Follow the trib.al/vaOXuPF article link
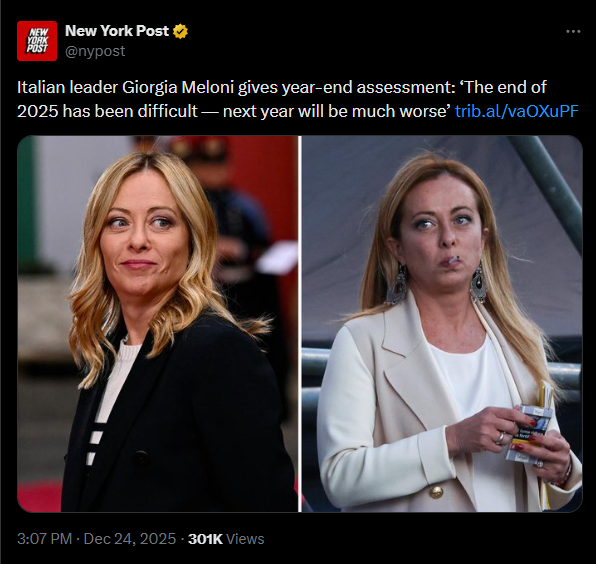This screenshot has width=596, height=564. (x=517, y=111)
